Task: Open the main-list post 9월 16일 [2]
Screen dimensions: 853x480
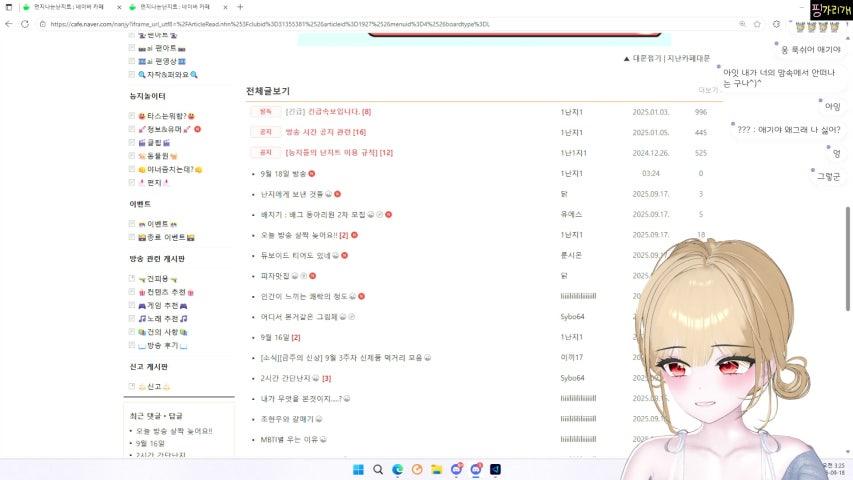Action: 280,337
